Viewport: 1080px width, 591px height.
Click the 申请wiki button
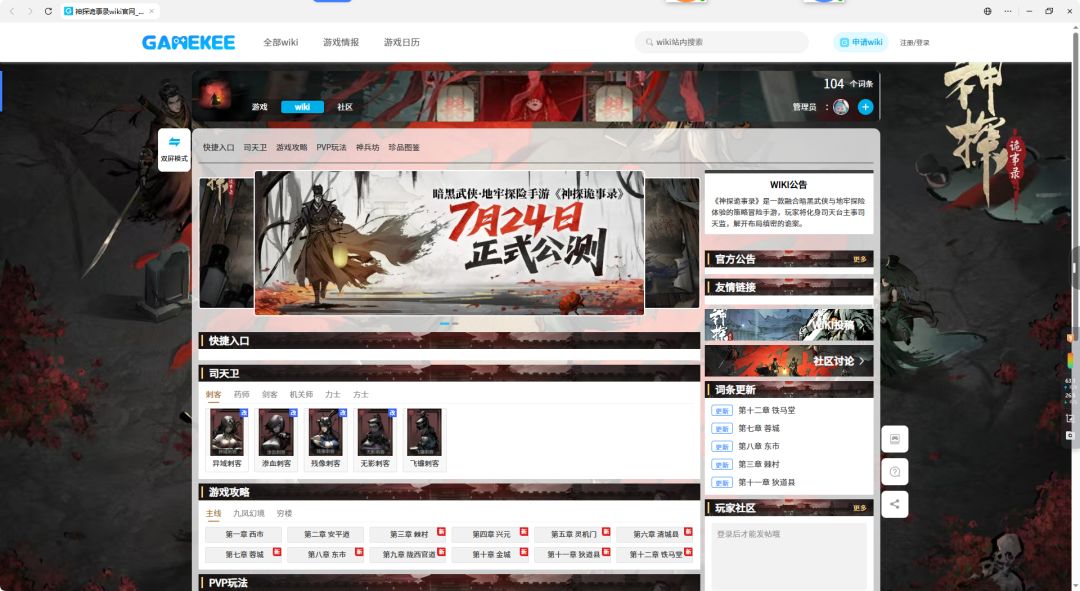coord(860,42)
